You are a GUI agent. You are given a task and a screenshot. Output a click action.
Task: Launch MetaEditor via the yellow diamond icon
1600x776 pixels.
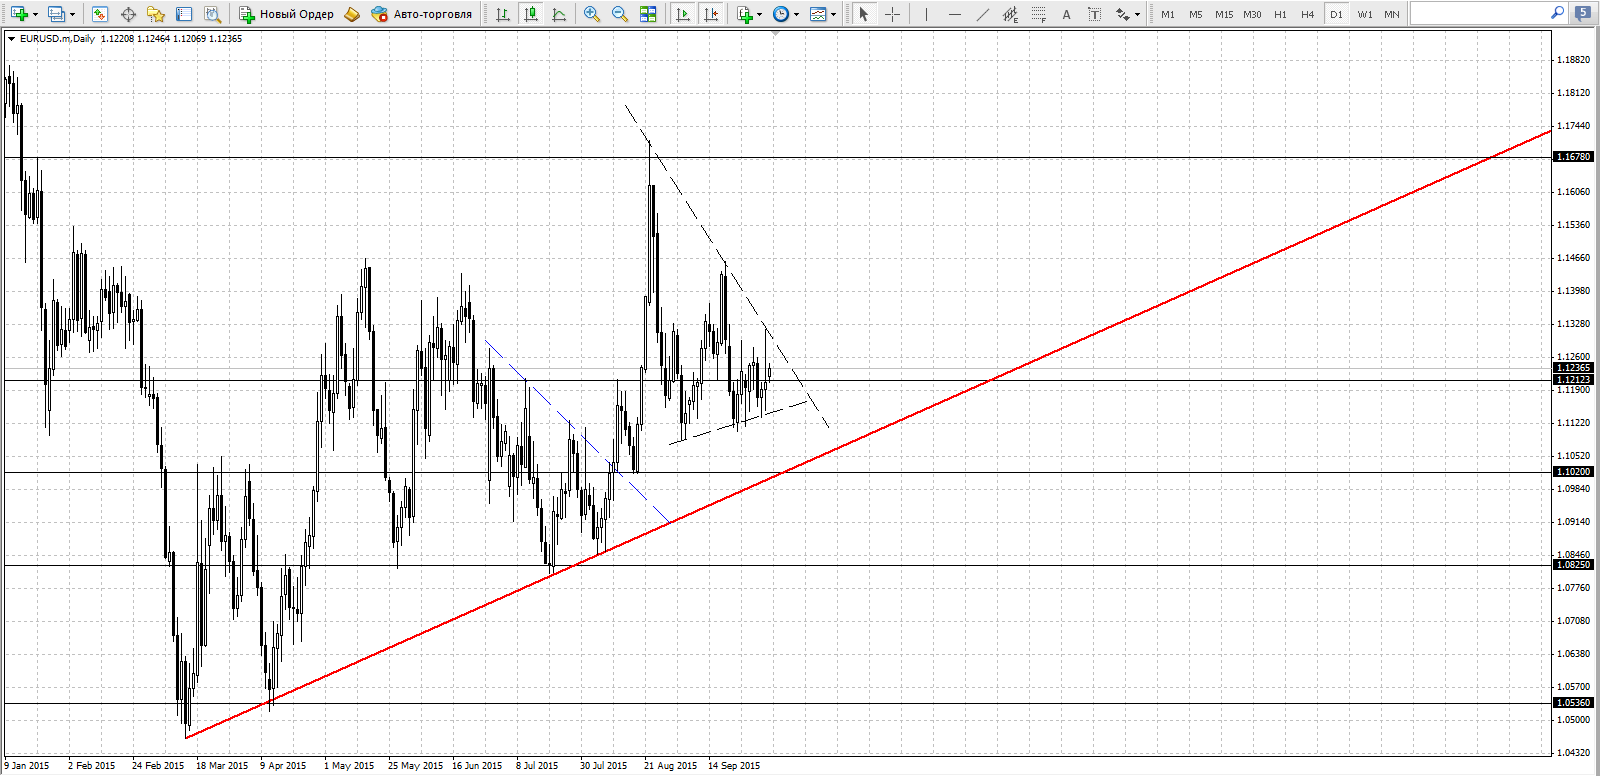(x=352, y=14)
